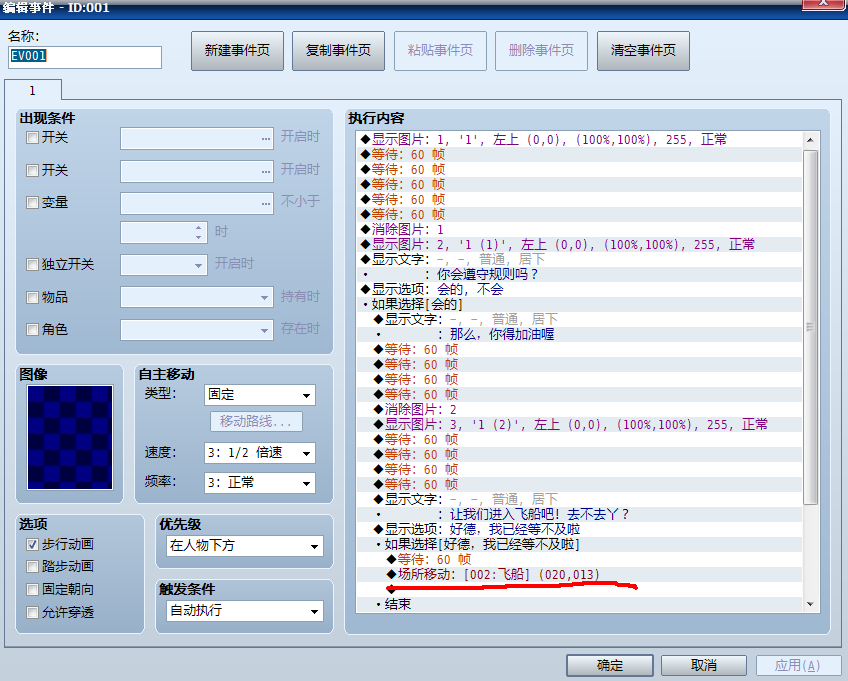Enable the second 开关 condition checkbox

(x=32, y=170)
